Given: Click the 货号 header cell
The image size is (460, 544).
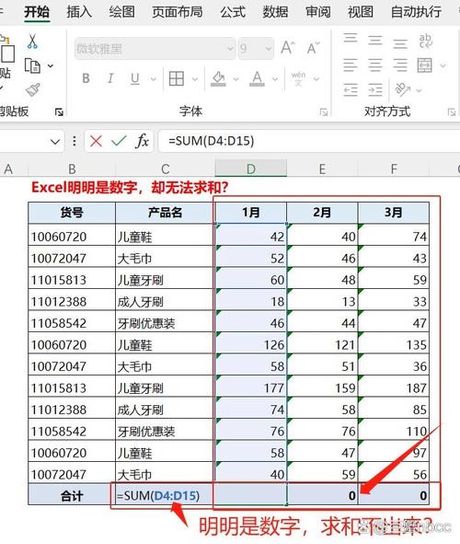Looking at the screenshot, I should coord(72,212).
